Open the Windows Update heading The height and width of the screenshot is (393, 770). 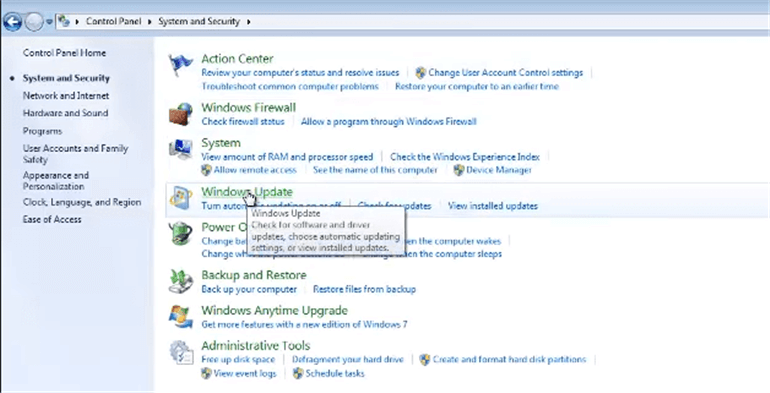click(x=247, y=192)
